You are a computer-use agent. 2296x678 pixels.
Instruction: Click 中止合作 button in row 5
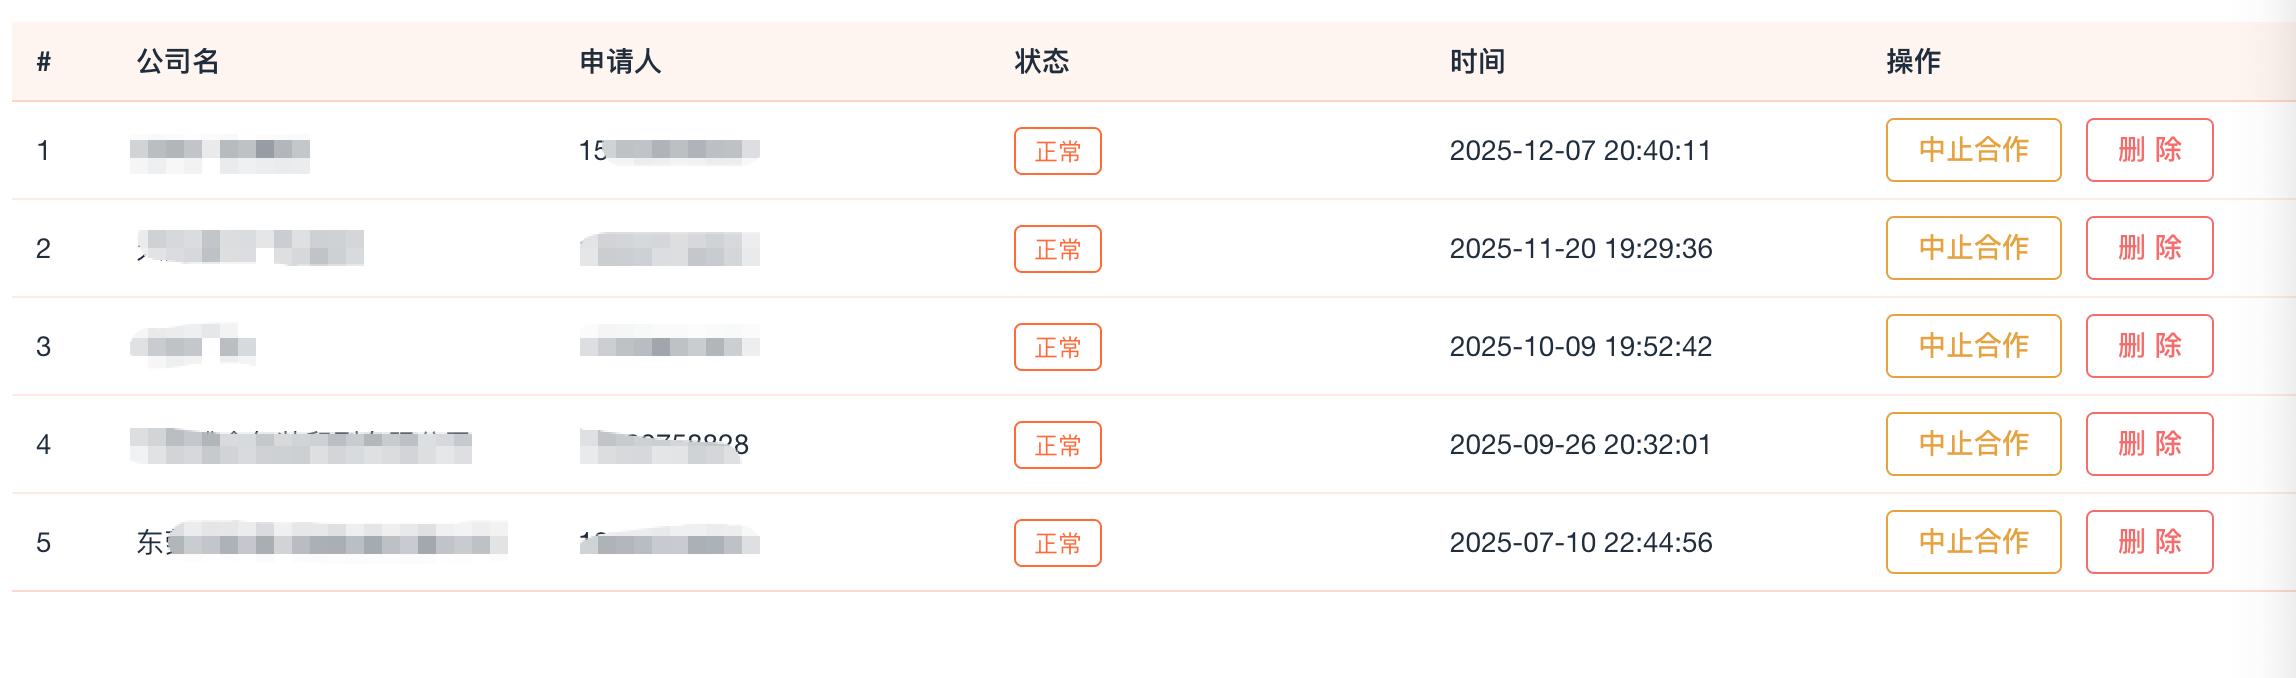1973,542
